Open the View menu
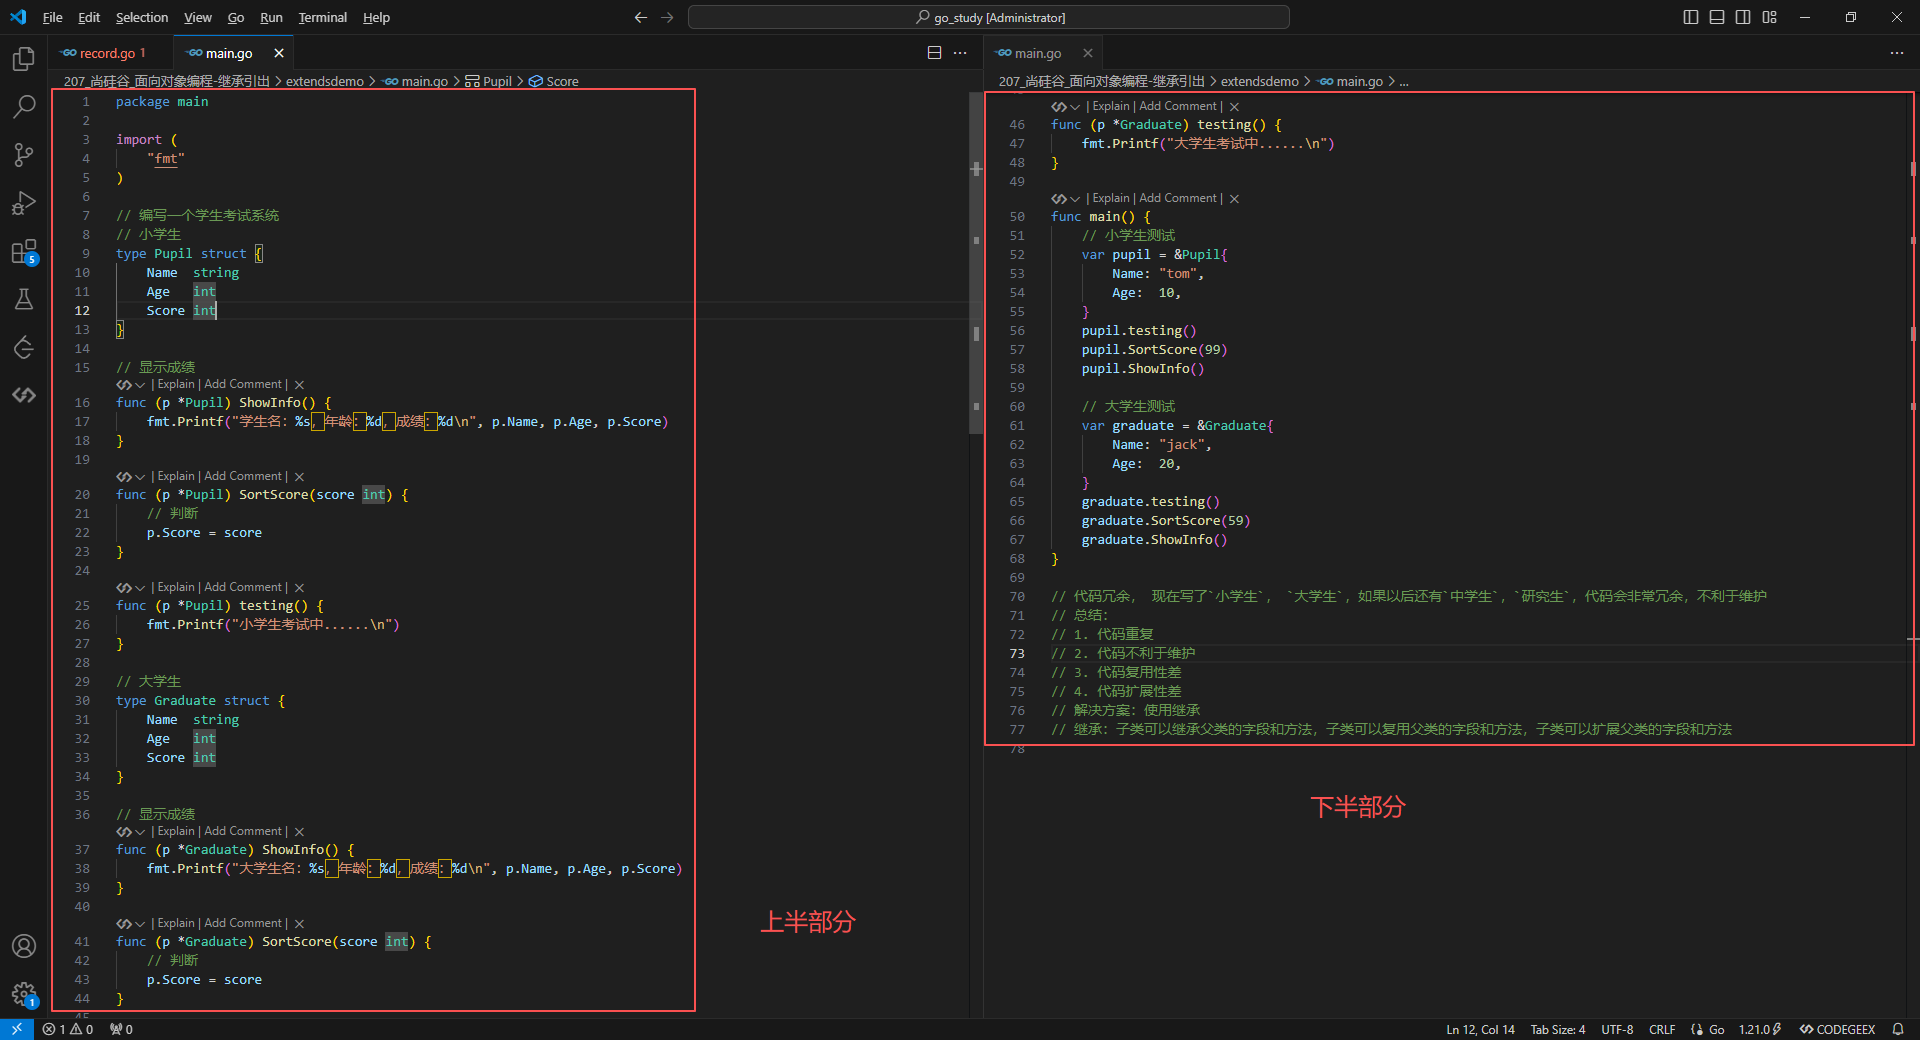 pyautogui.click(x=198, y=17)
